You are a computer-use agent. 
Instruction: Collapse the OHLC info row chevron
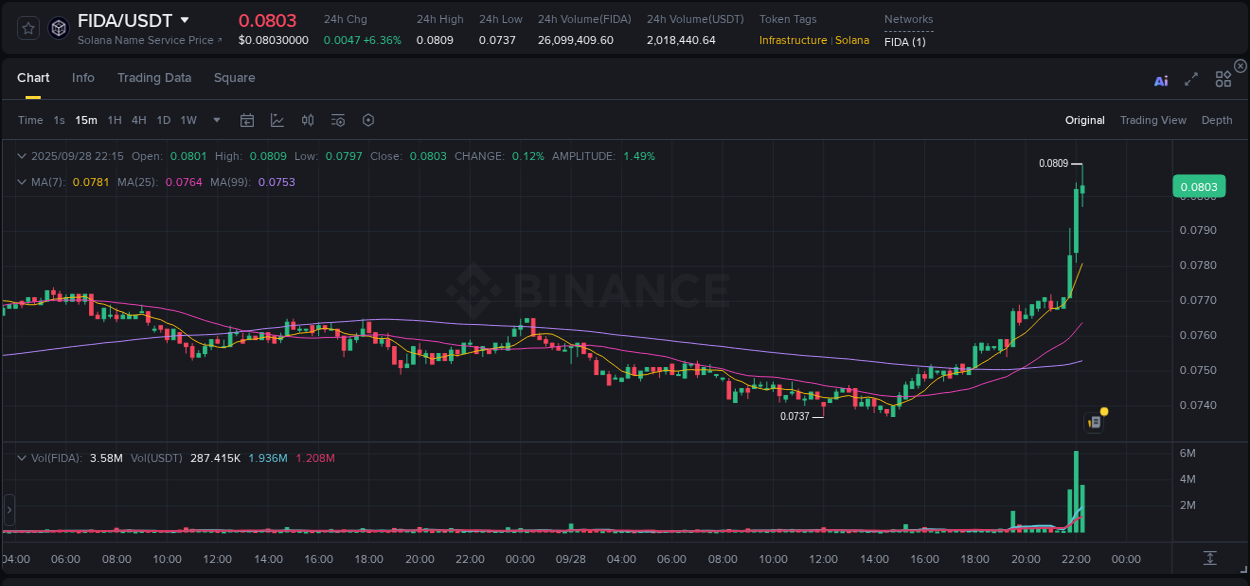pyautogui.click(x=22, y=156)
